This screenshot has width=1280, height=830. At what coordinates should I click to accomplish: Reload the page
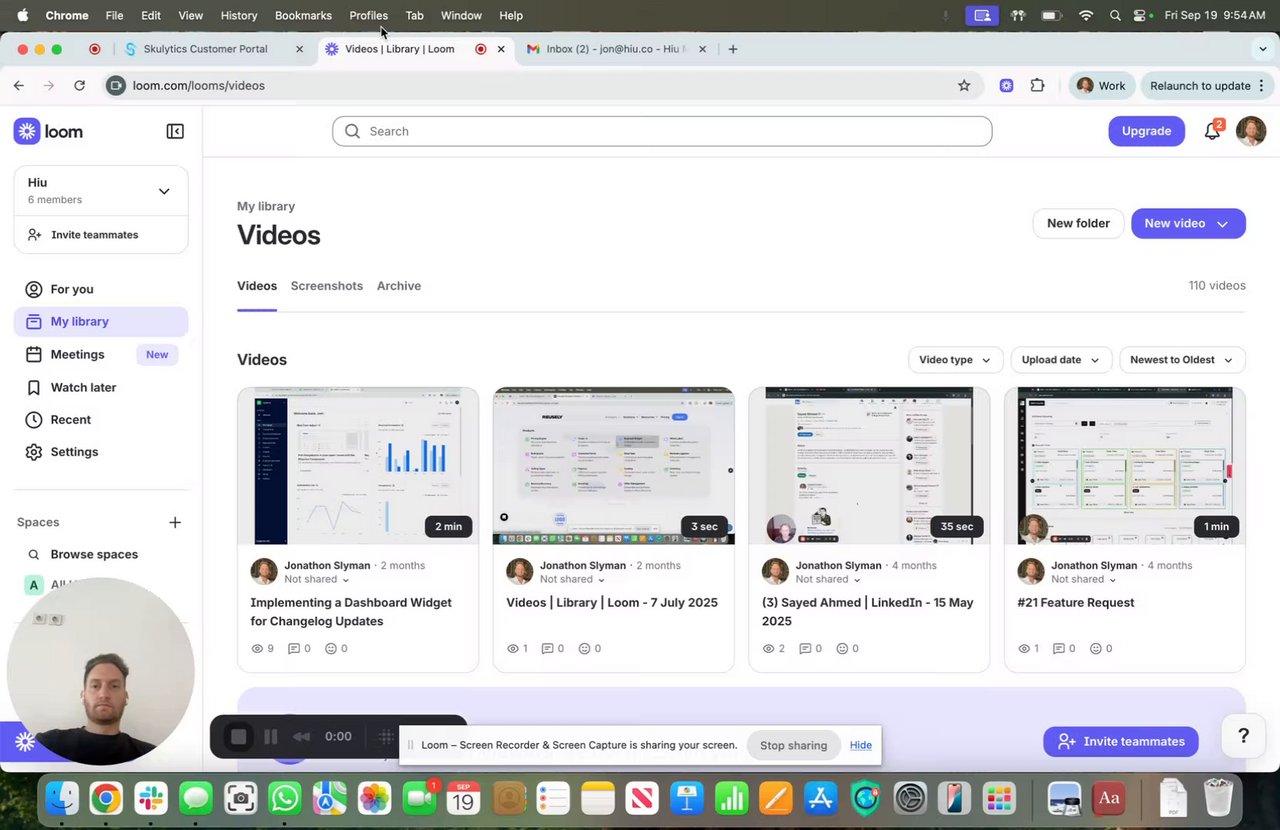click(79, 86)
